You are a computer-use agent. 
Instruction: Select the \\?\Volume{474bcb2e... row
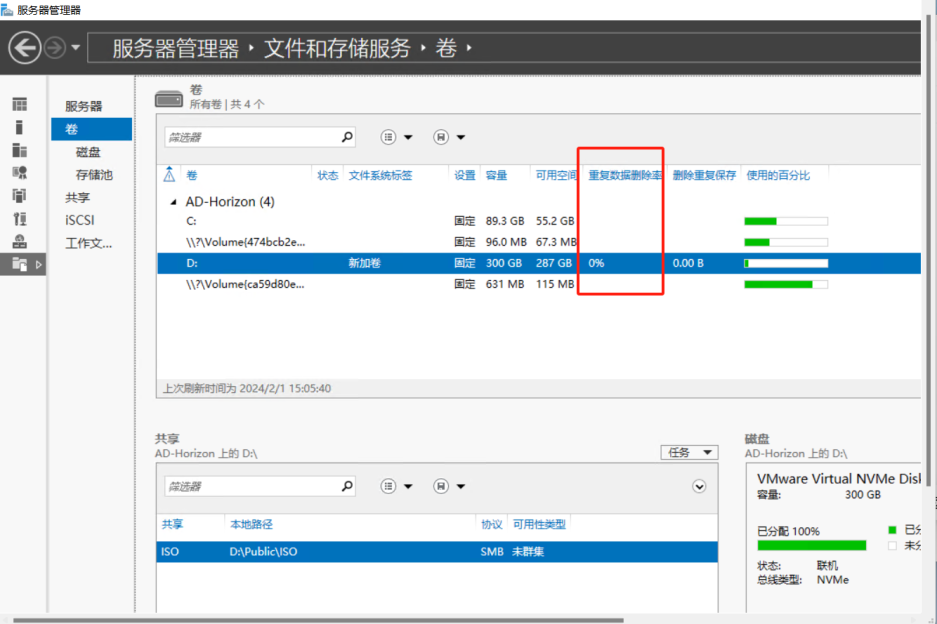539,242
